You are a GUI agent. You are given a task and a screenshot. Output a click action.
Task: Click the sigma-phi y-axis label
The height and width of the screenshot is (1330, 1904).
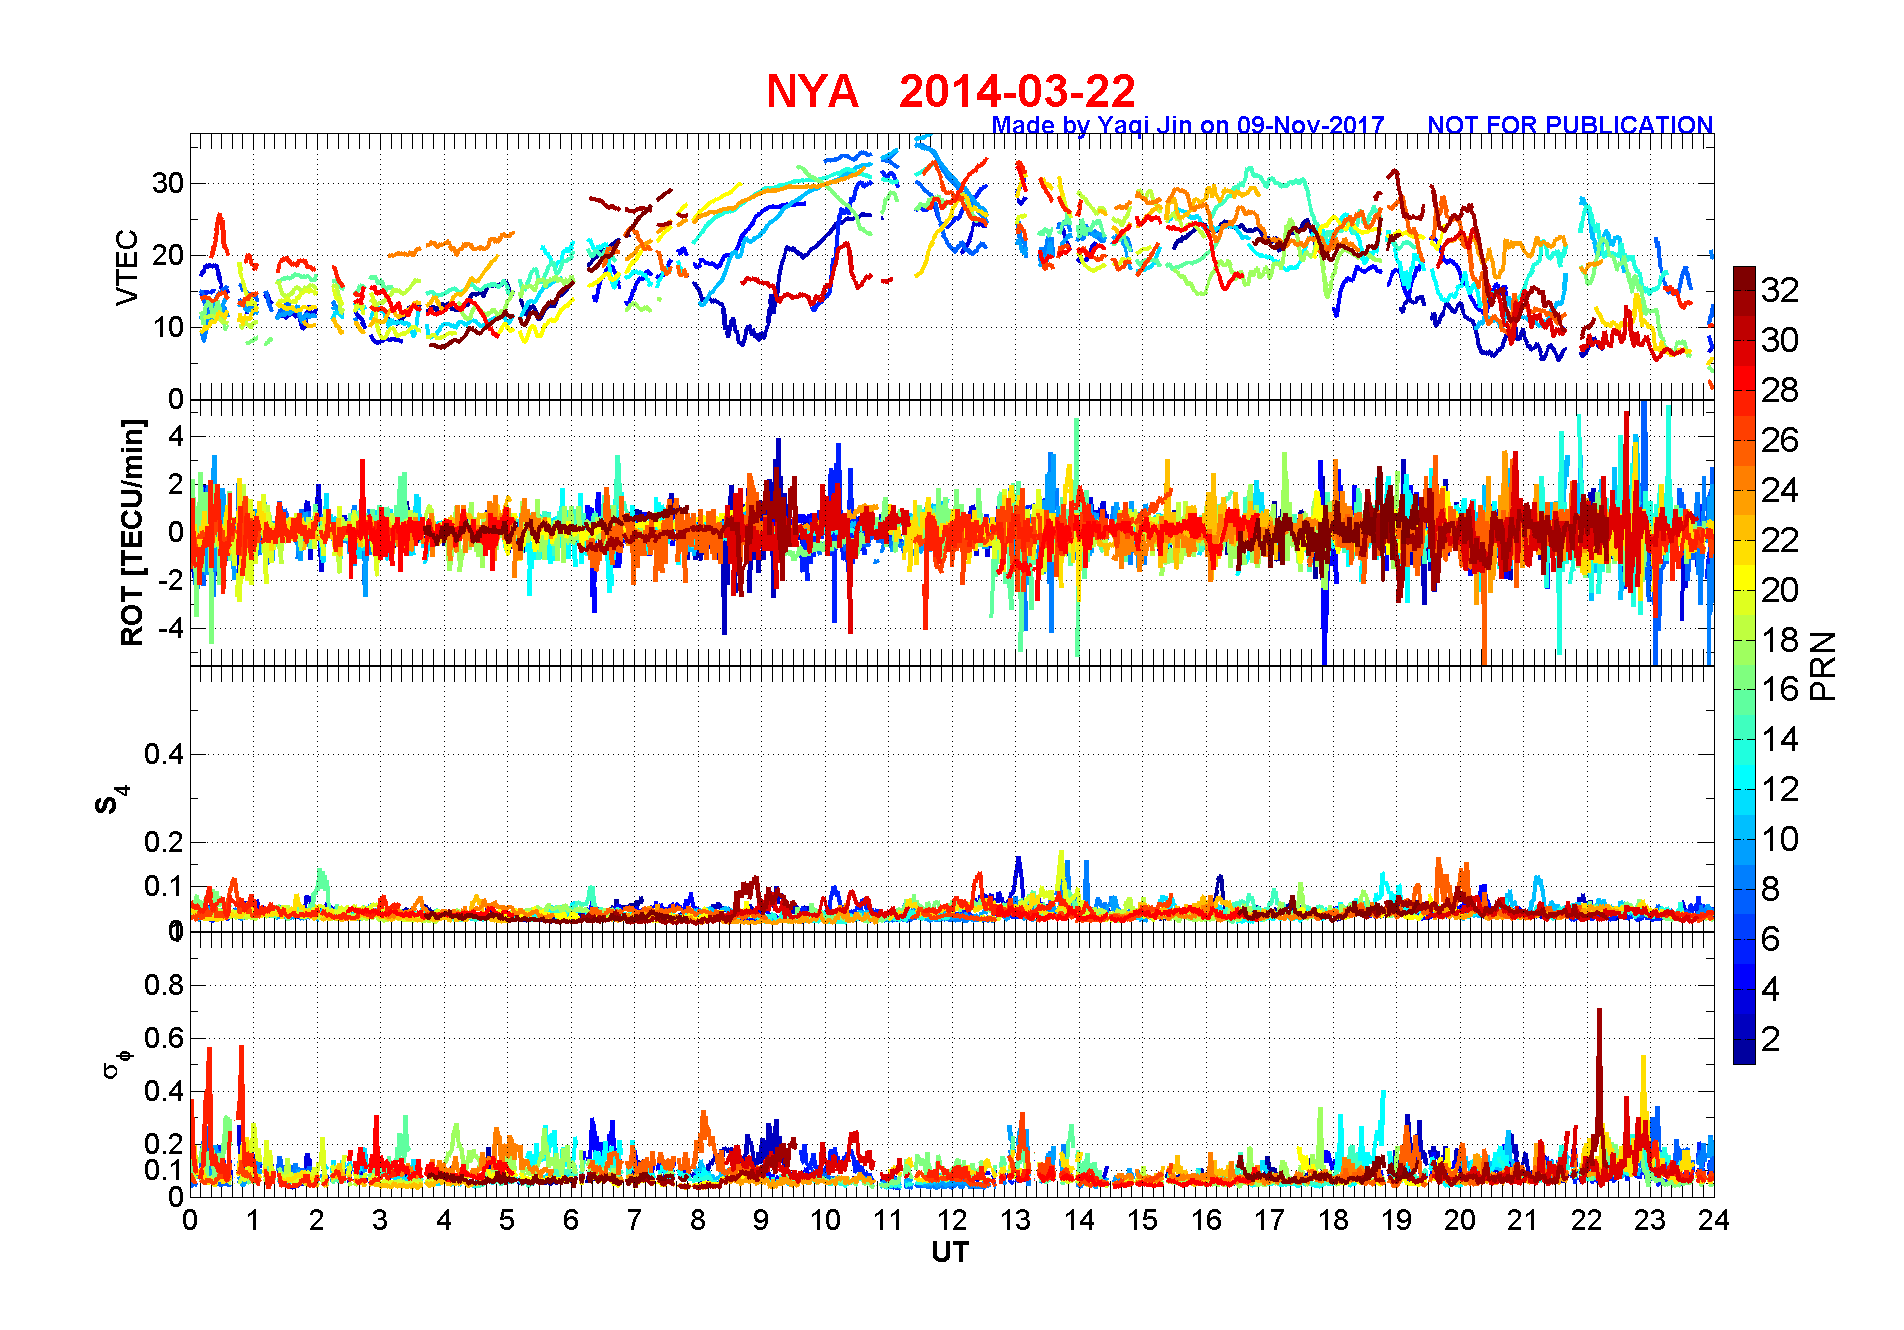[116, 1064]
